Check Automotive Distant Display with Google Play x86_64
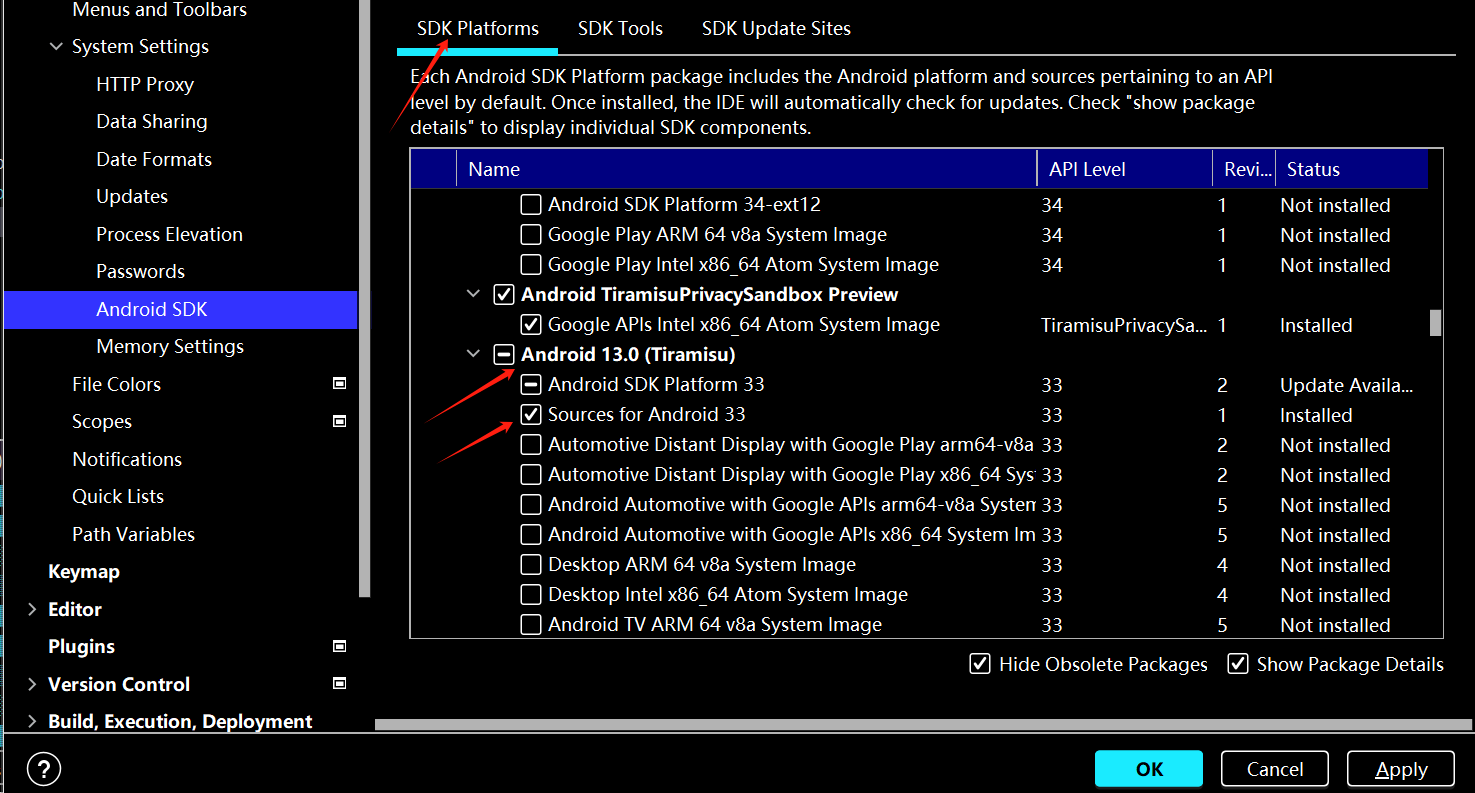This screenshot has width=1475, height=793. pyautogui.click(x=531, y=475)
